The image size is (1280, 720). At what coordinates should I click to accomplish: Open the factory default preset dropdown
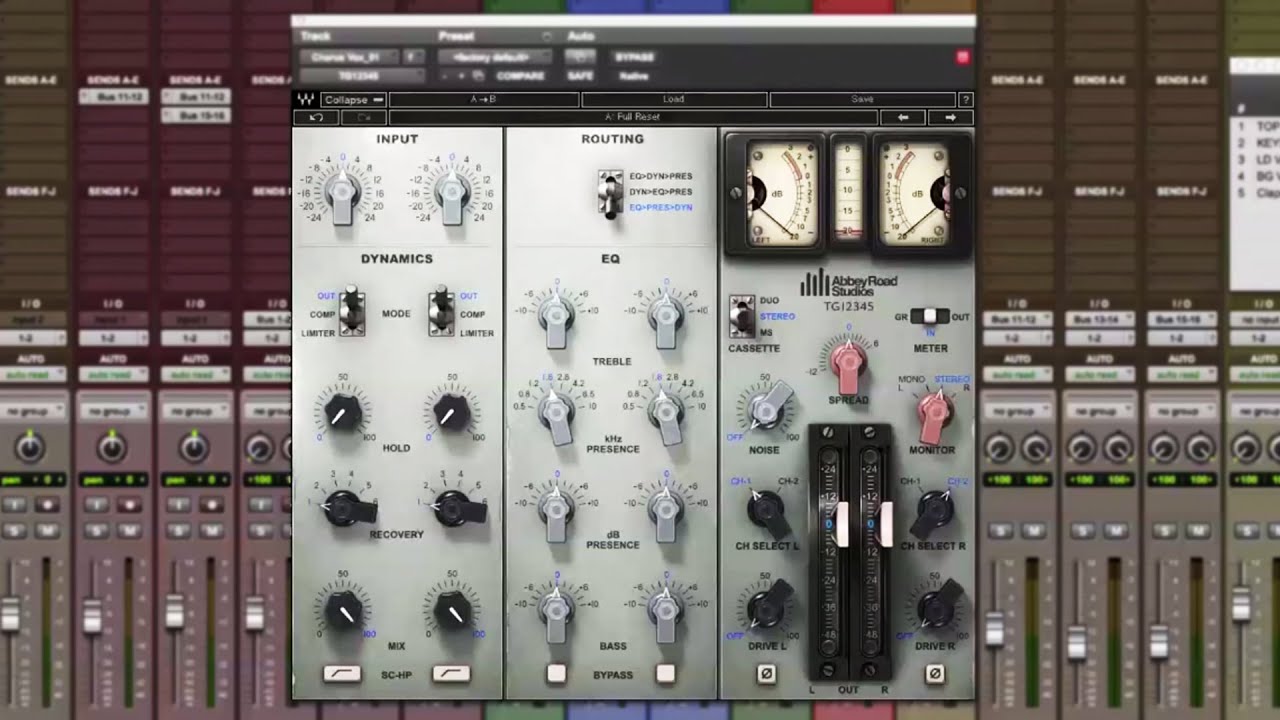point(495,57)
